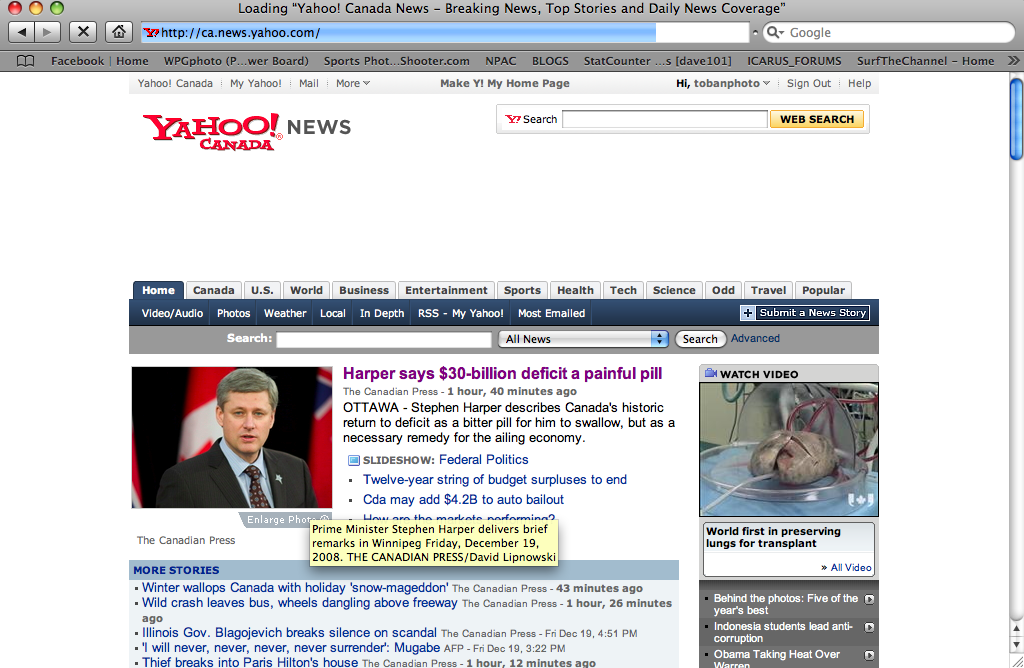Click the plus icon beside Submit a News Story
This screenshot has width=1024, height=668.
tap(748, 313)
